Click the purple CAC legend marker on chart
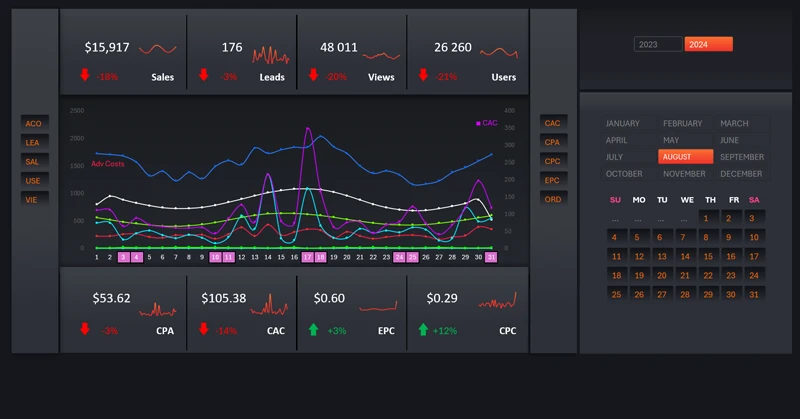This screenshot has width=800, height=419. tap(478, 123)
